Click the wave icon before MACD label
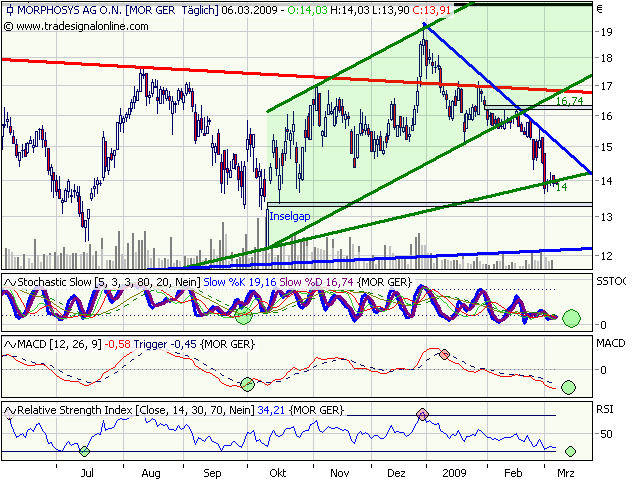The width and height of the screenshot is (640, 480). point(10,345)
